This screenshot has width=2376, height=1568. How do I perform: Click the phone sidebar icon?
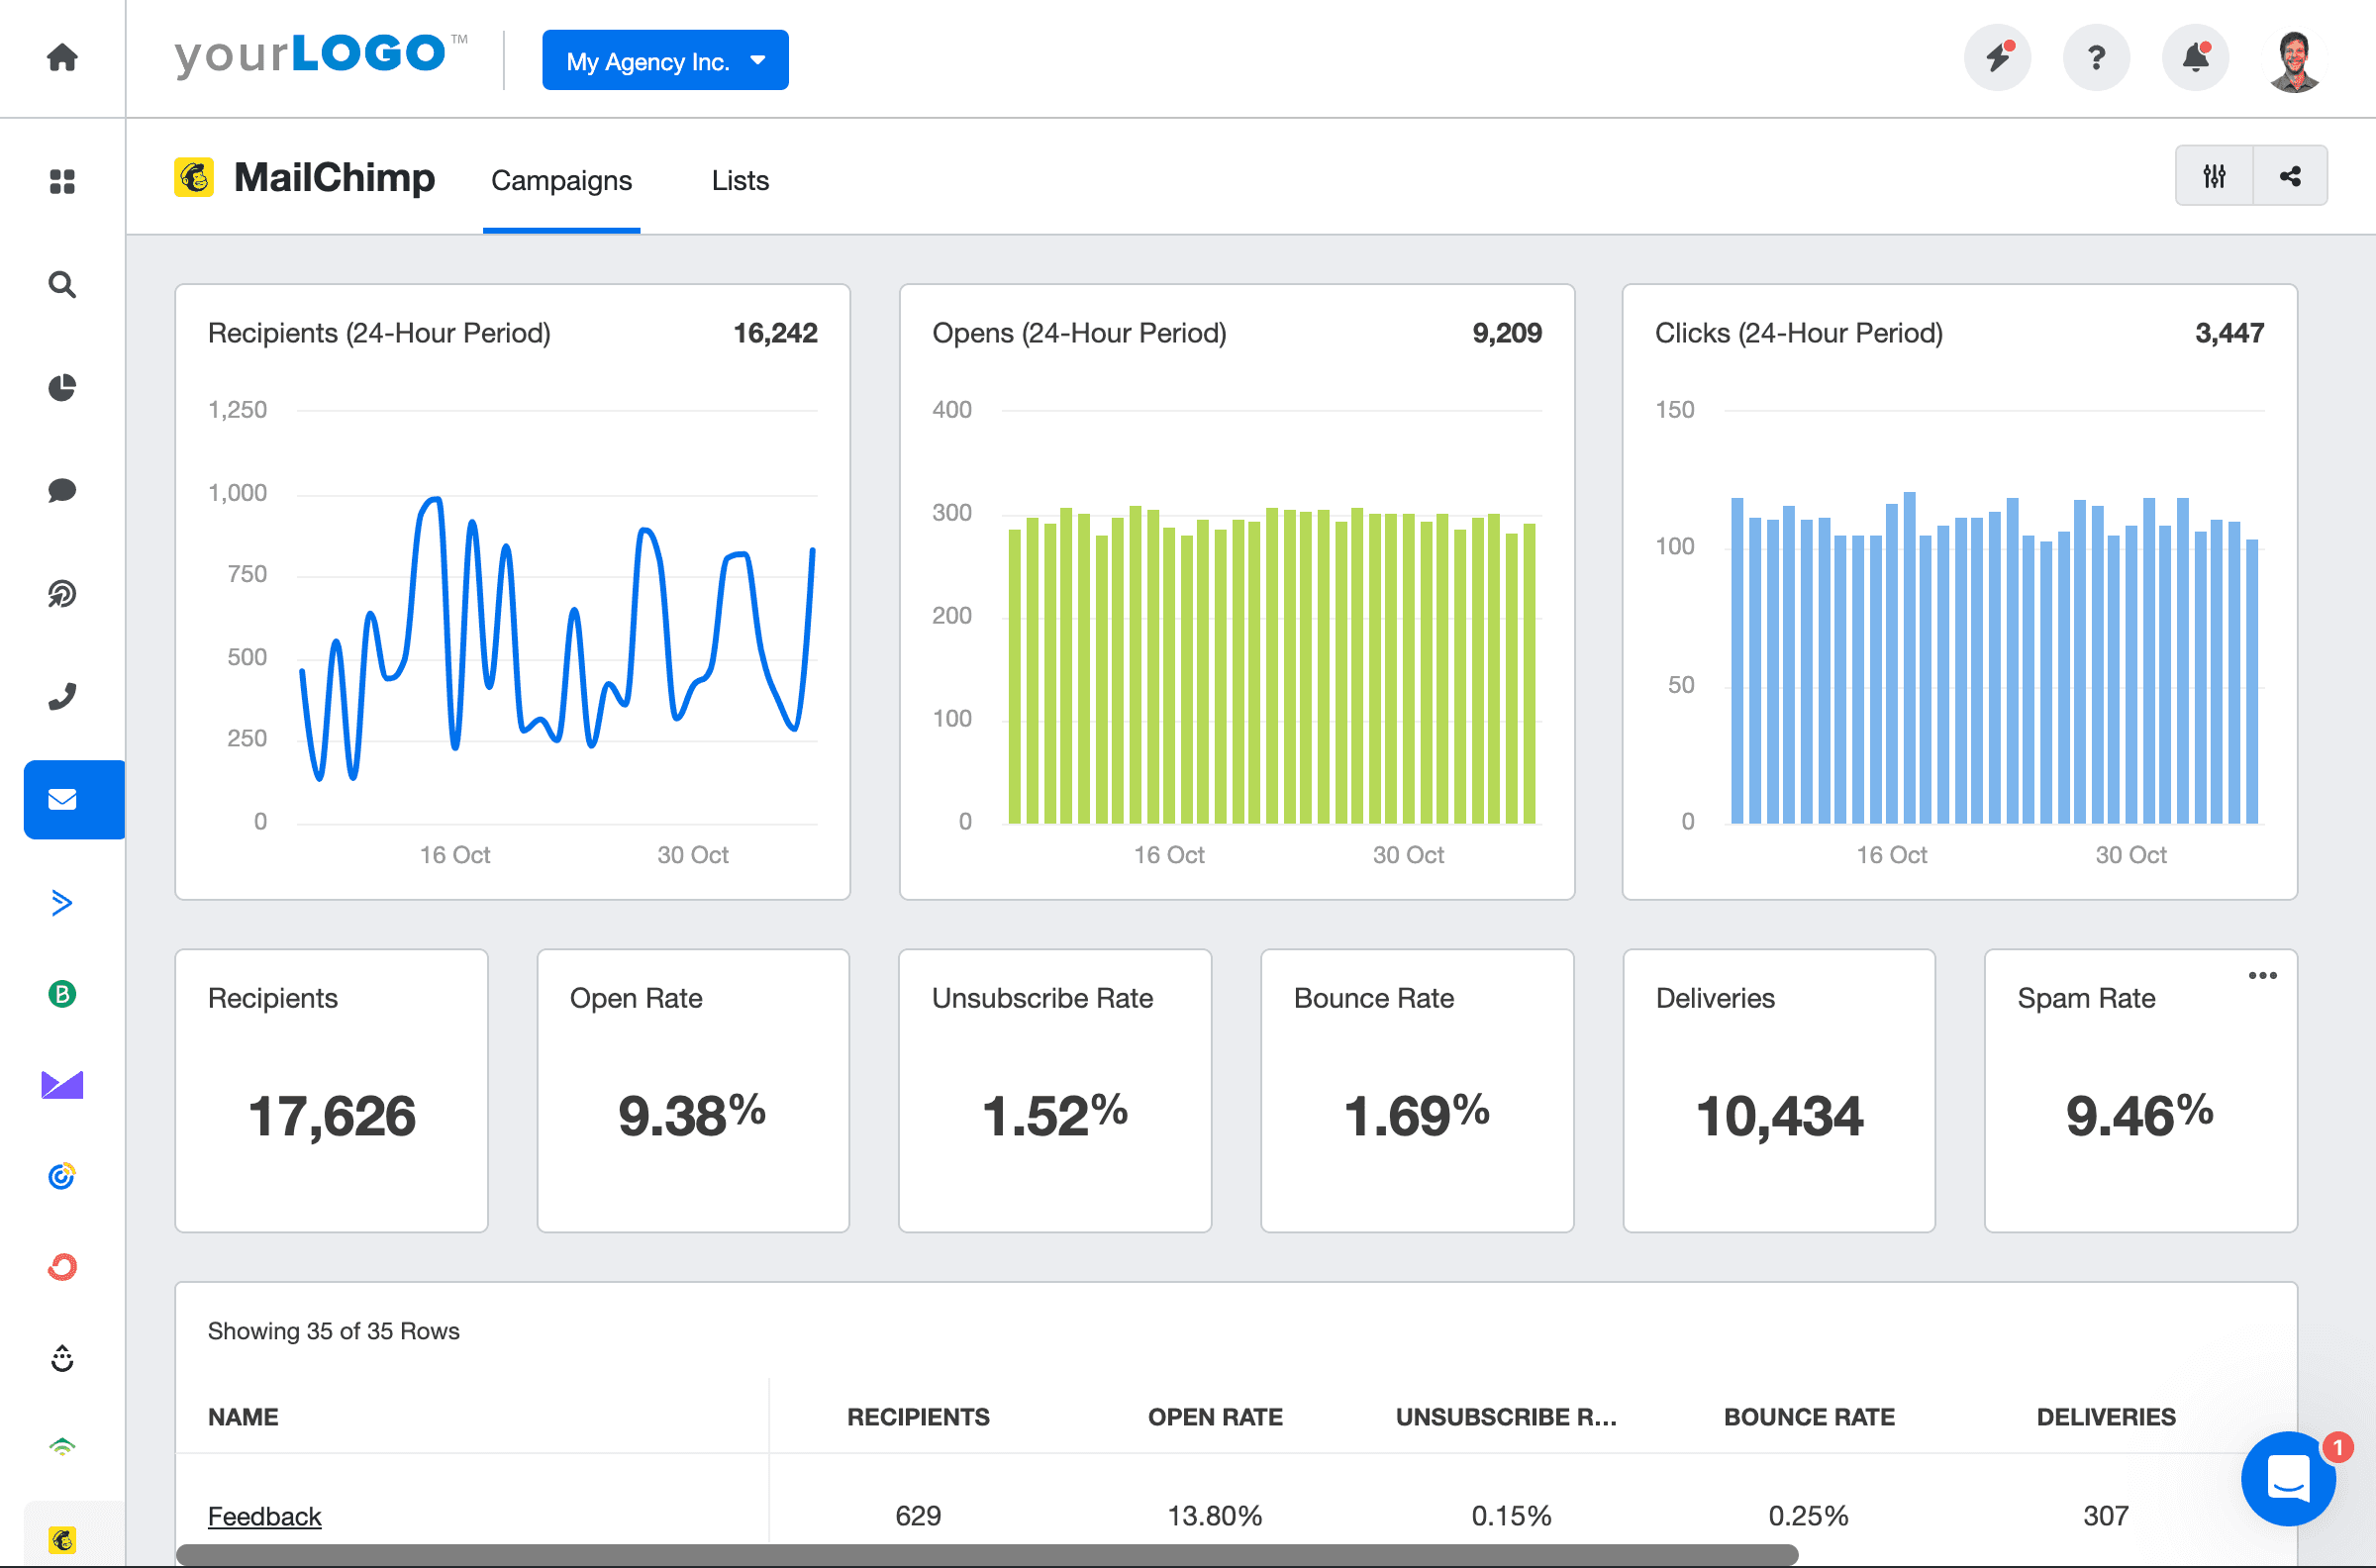click(x=62, y=694)
